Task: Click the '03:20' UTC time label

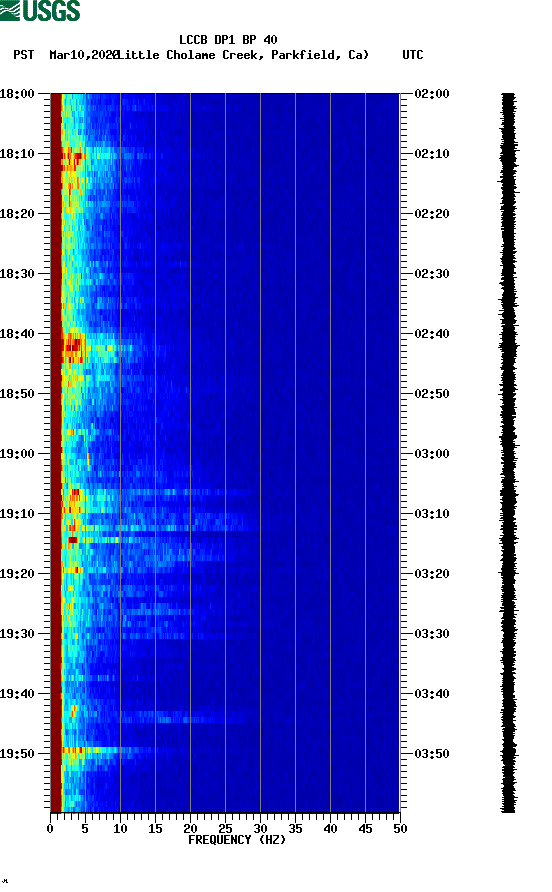Action: click(432, 574)
